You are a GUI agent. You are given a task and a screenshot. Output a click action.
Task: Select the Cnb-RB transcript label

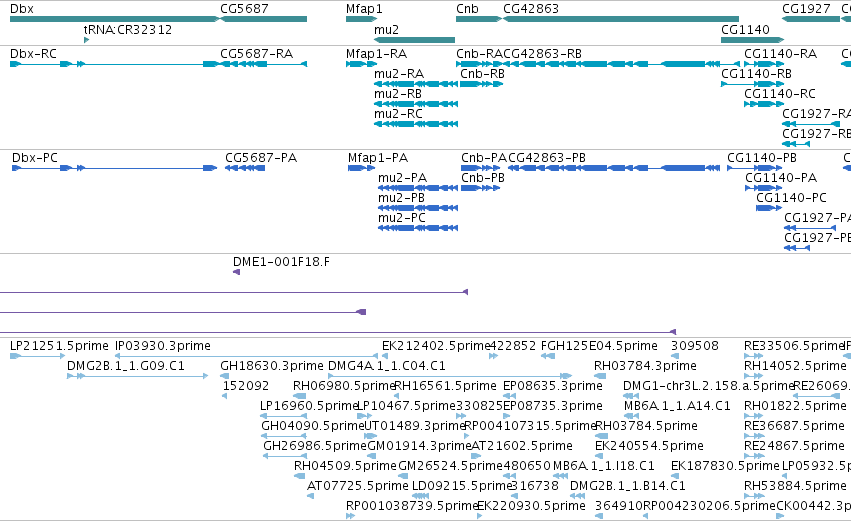click(x=482, y=74)
